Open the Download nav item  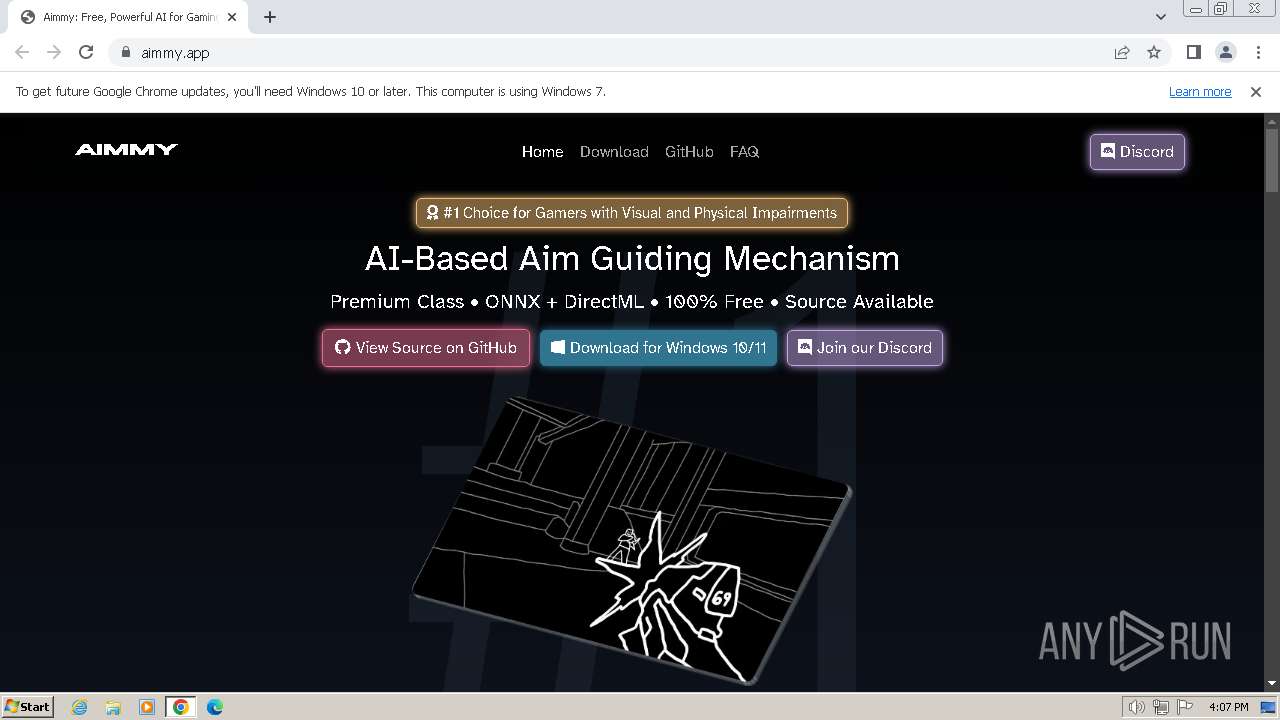(x=614, y=152)
